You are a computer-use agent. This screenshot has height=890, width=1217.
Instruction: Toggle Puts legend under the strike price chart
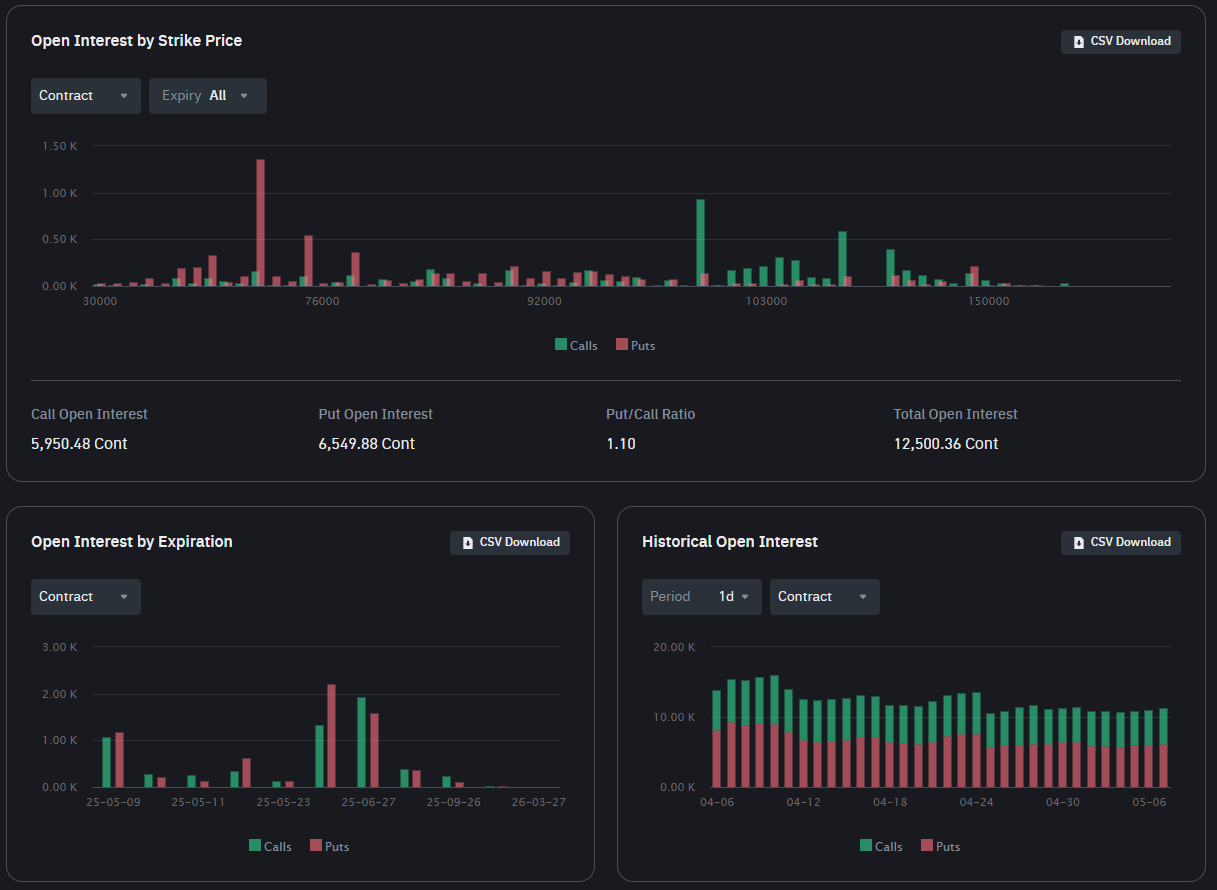[x=636, y=345]
